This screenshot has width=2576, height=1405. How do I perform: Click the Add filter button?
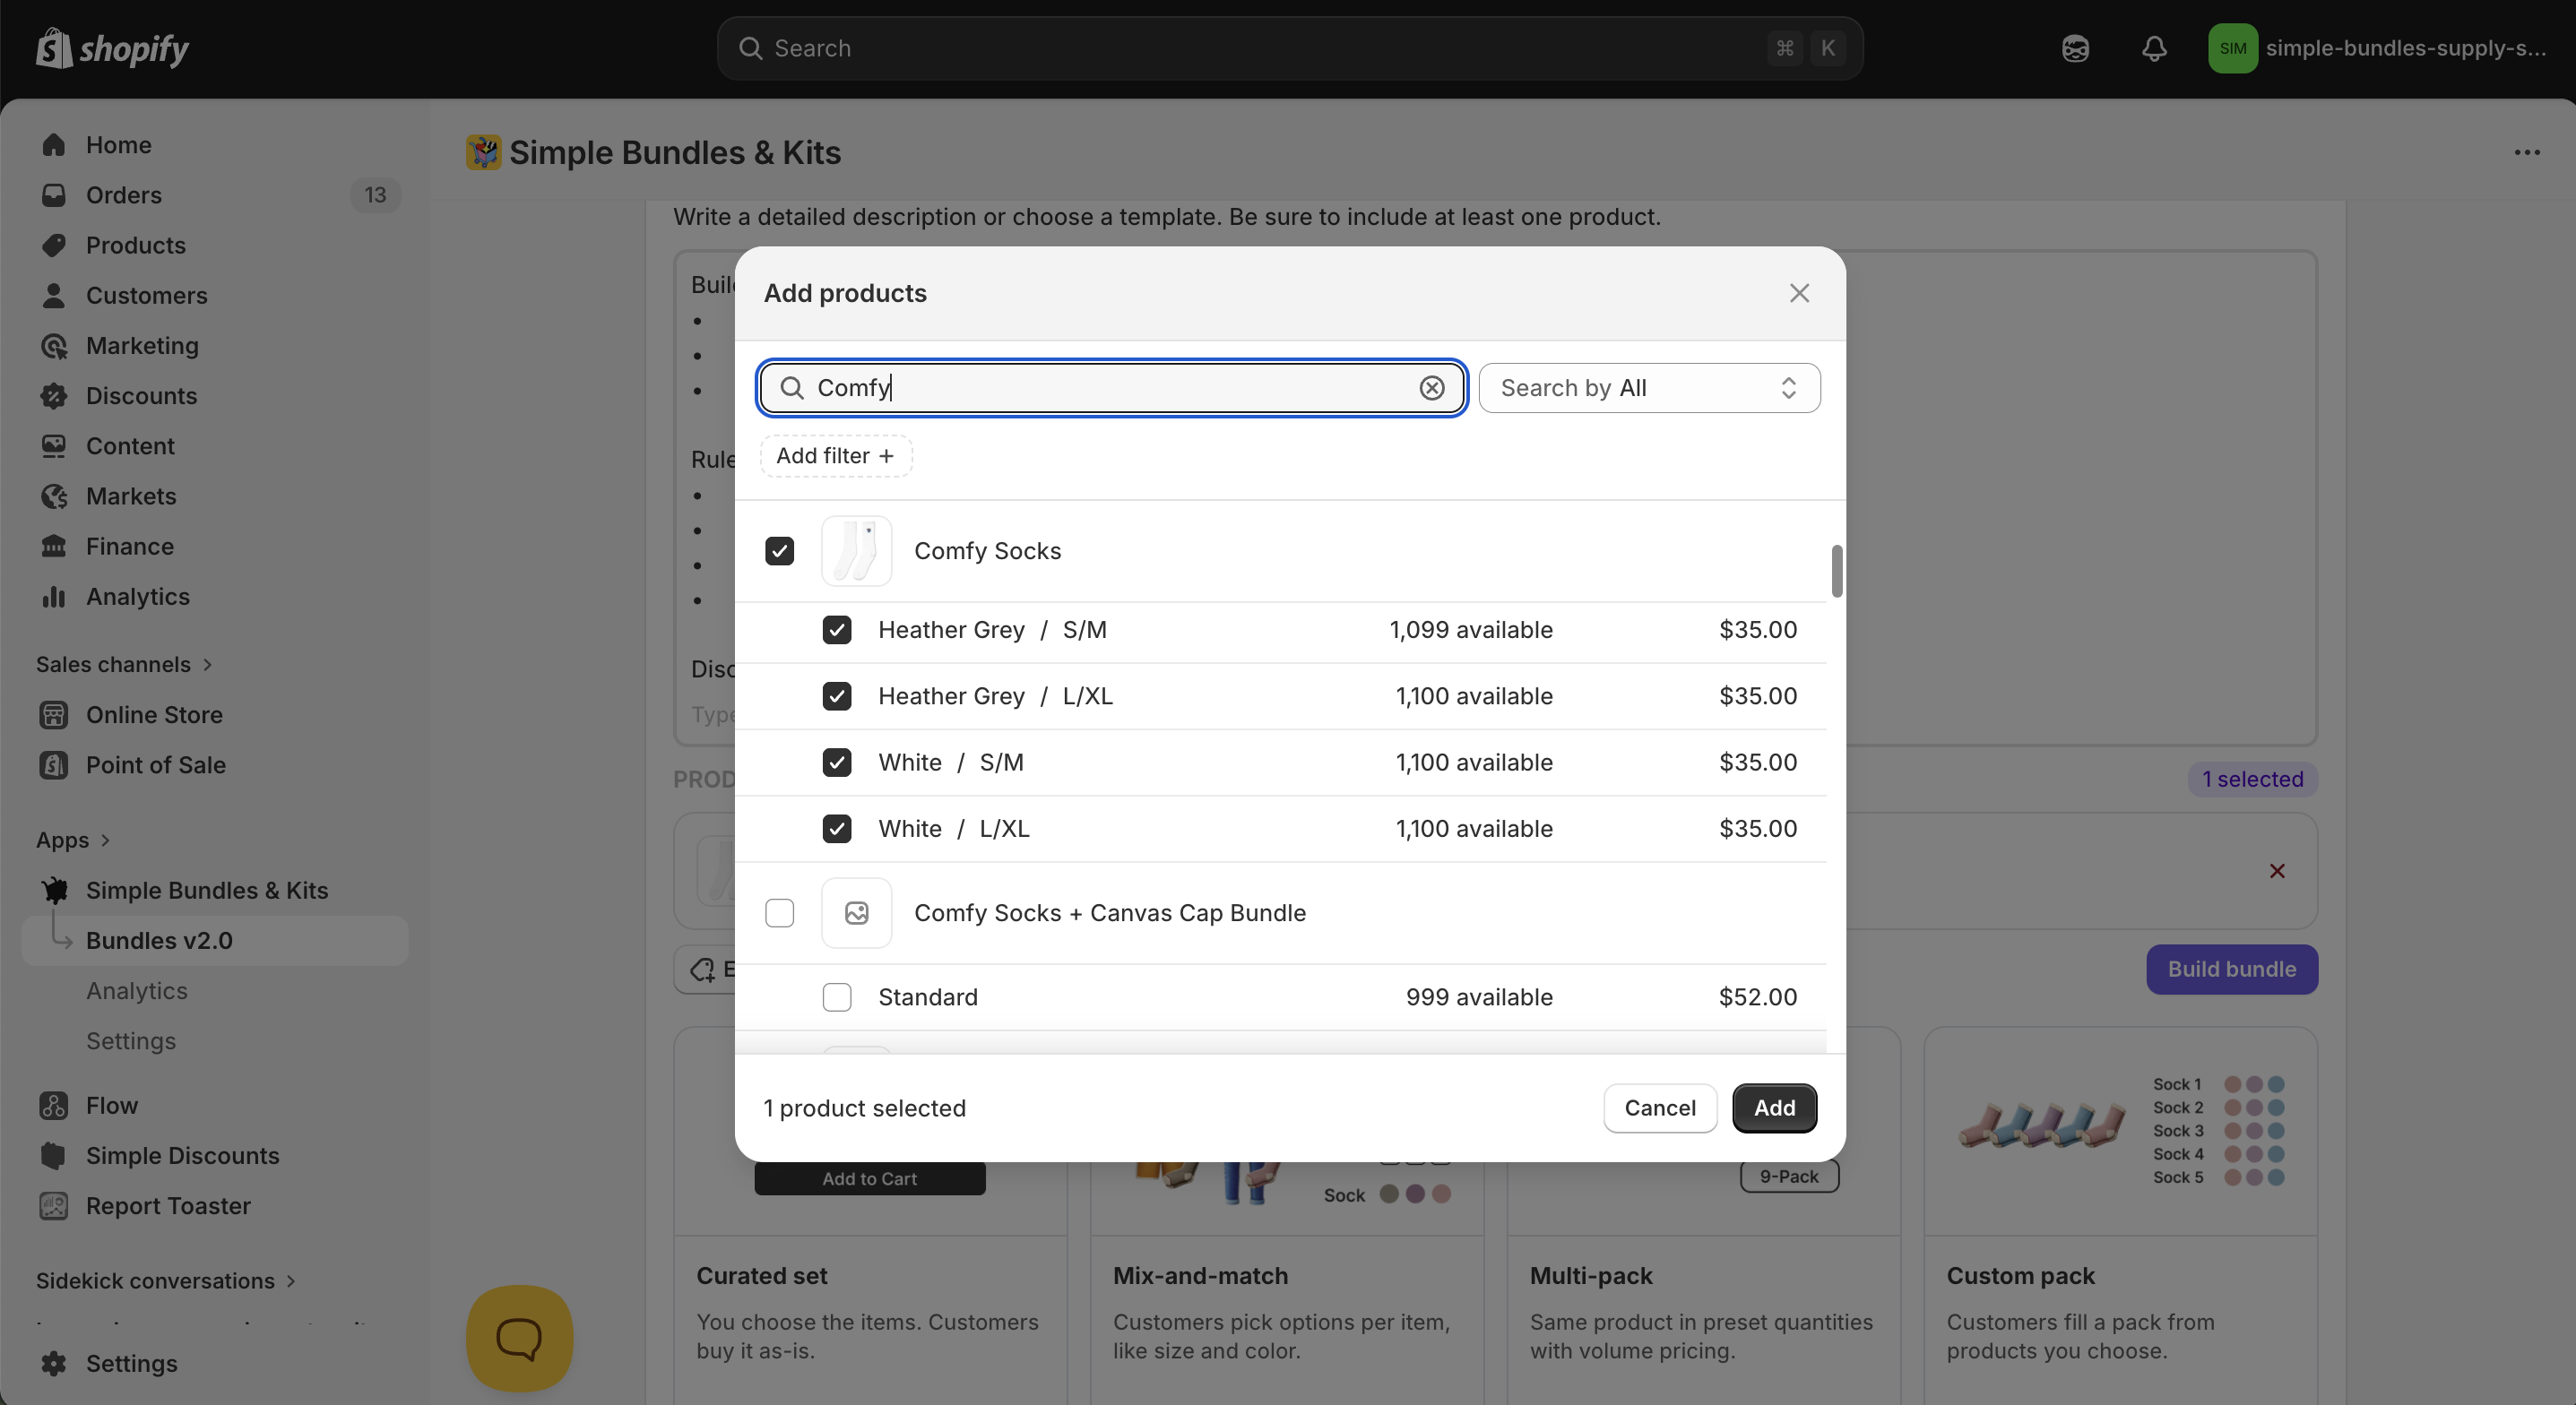(x=835, y=456)
